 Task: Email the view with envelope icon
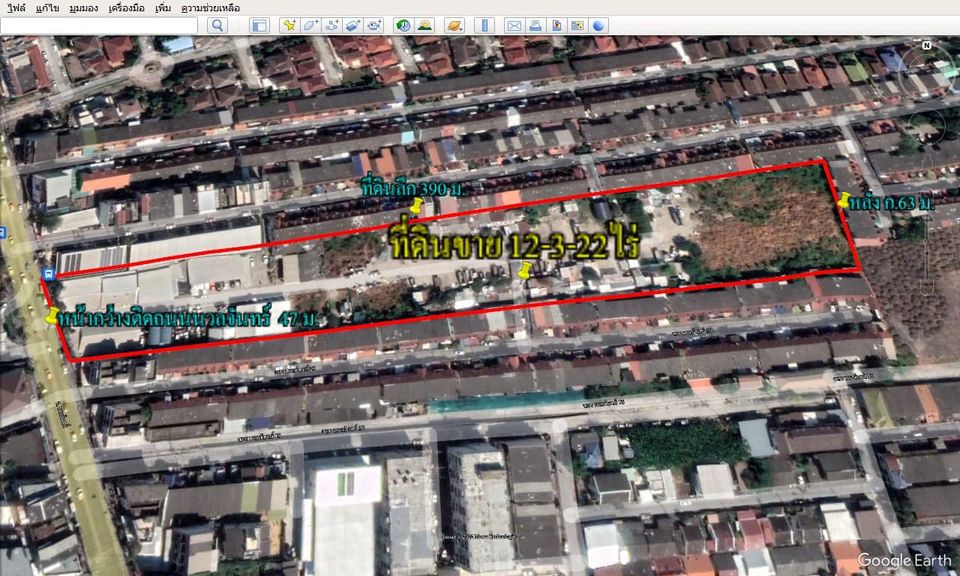[x=514, y=25]
